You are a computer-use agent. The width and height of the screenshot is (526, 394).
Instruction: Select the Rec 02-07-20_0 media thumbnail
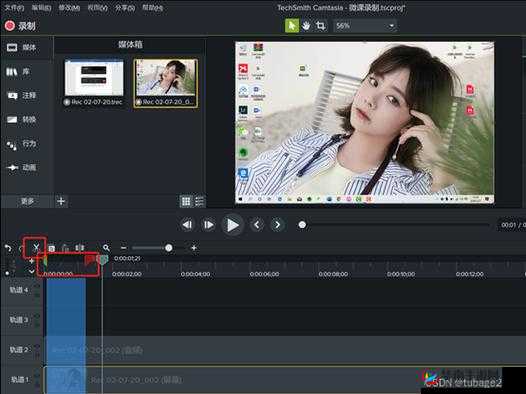(x=166, y=83)
